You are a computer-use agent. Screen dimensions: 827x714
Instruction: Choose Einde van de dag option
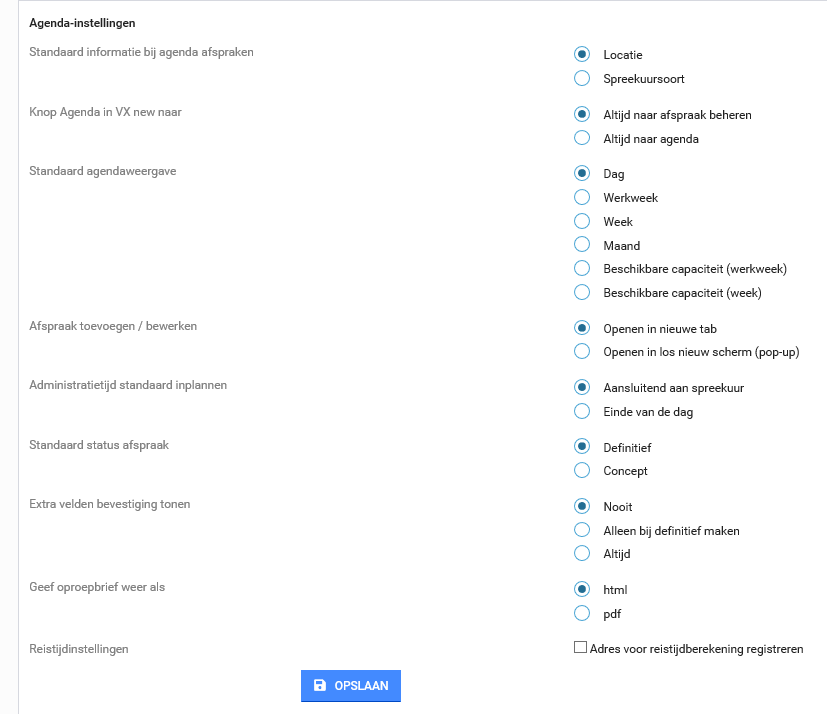click(582, 411)
